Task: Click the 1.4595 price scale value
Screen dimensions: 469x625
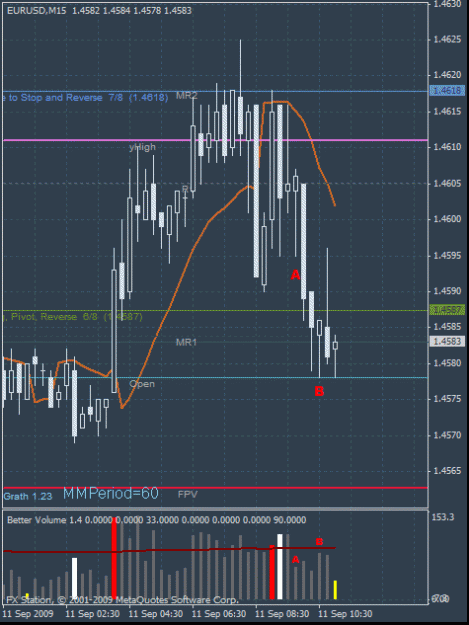Action: point(447,256)
